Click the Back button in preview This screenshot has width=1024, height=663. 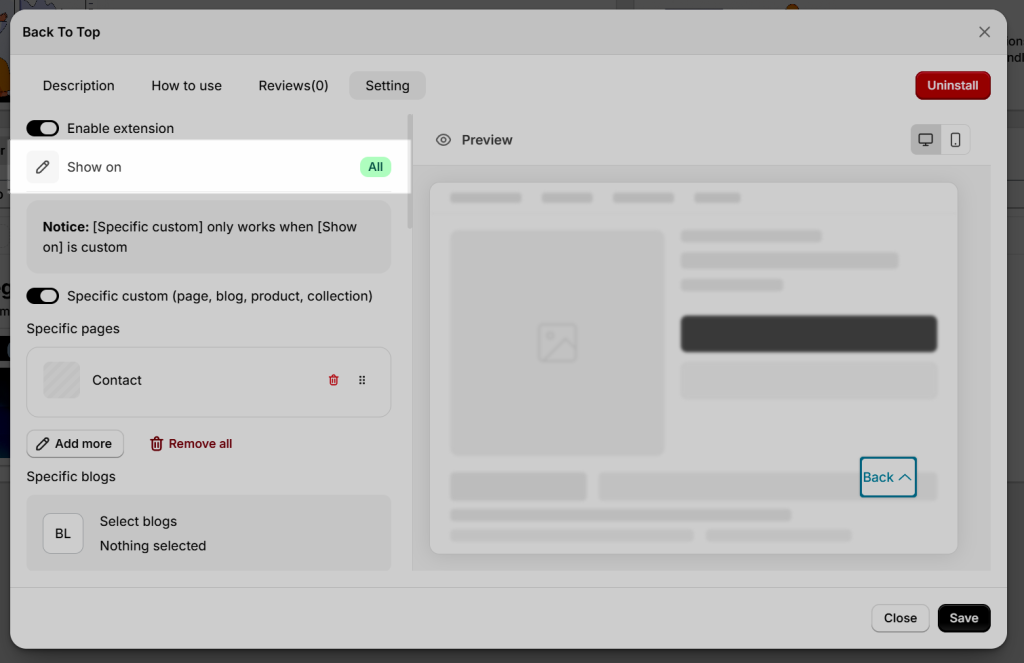tap(888, 477)
